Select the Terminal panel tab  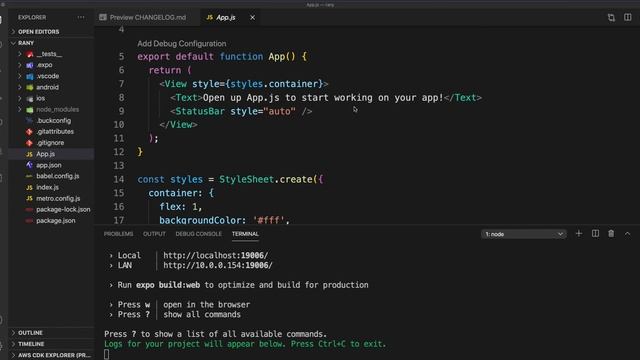[x=245, y=234]
